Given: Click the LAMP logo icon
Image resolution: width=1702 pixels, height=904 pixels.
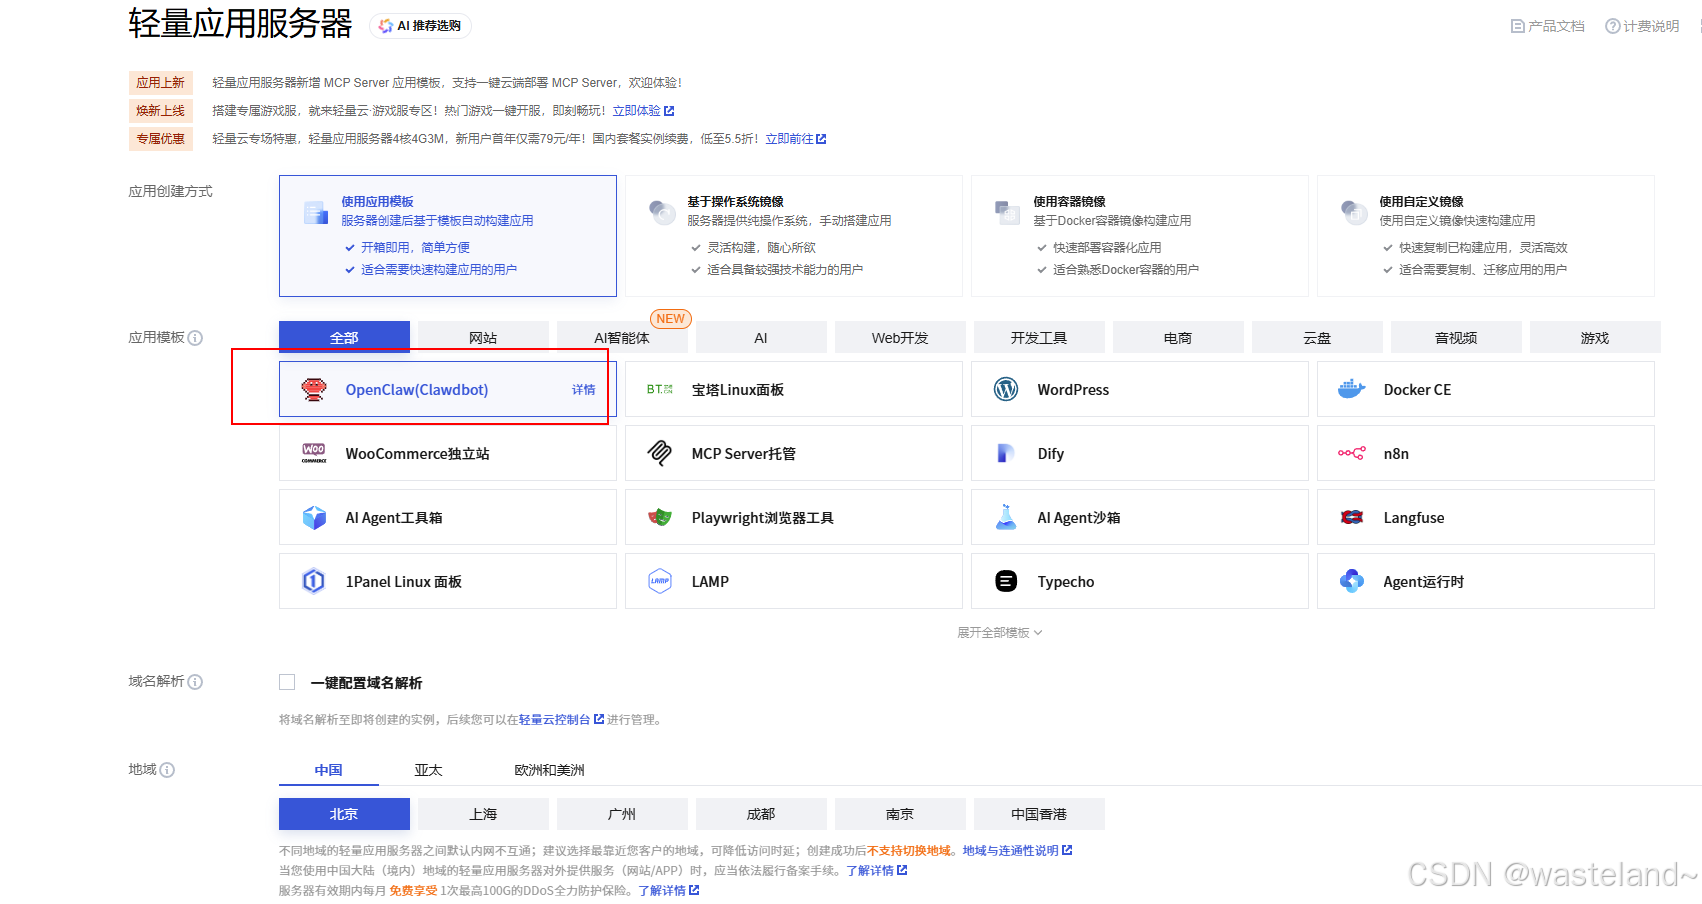Looking at the screenshot, I should tap(660, 581).
